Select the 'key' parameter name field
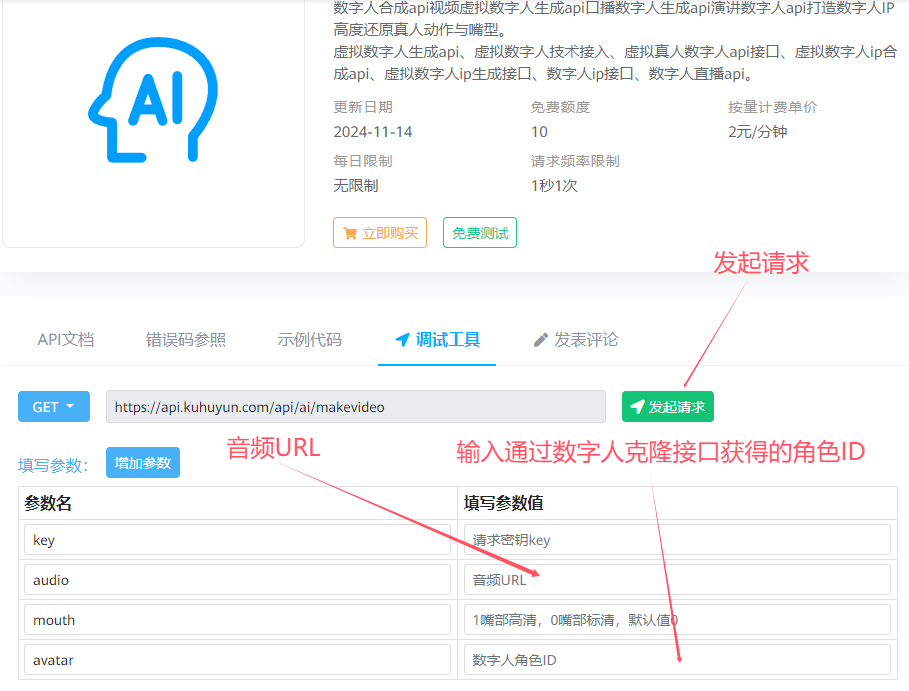The width and height of the screenshot is (909, 691). point(237,540)
